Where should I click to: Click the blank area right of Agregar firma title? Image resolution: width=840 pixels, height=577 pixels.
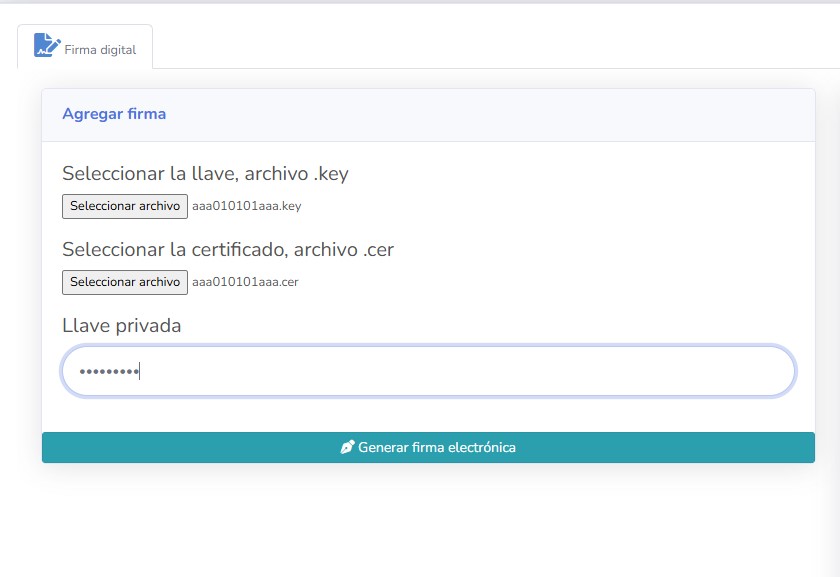point(500,115)
